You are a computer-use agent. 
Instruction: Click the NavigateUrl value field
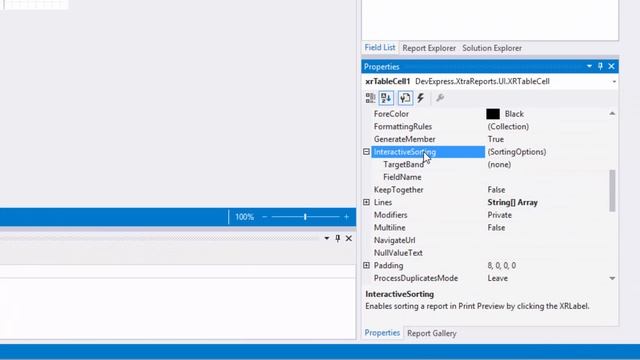click(x=547, y=240)
